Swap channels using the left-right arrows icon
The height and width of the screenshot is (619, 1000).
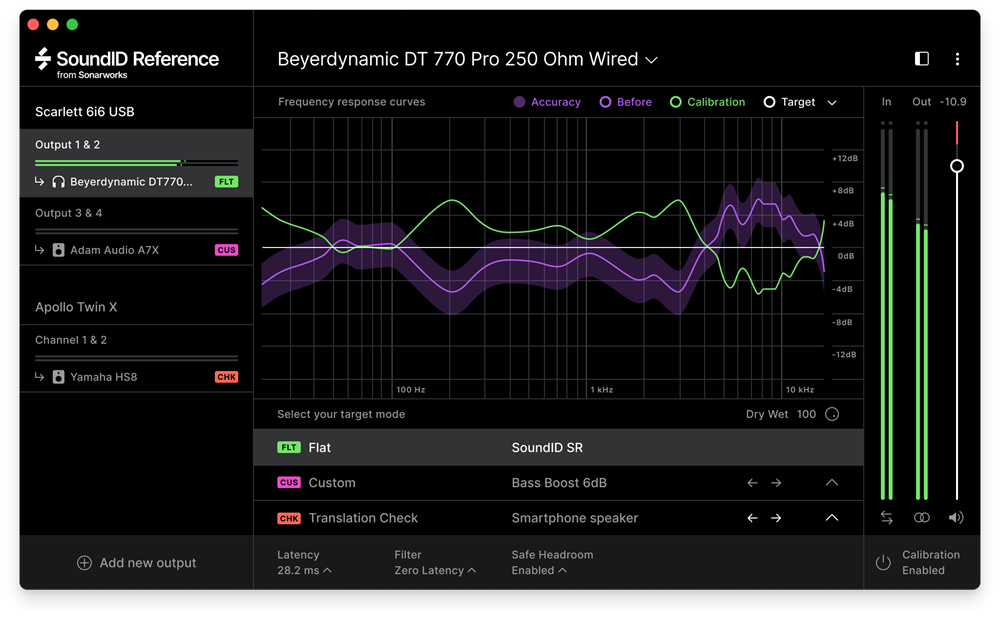886,518
